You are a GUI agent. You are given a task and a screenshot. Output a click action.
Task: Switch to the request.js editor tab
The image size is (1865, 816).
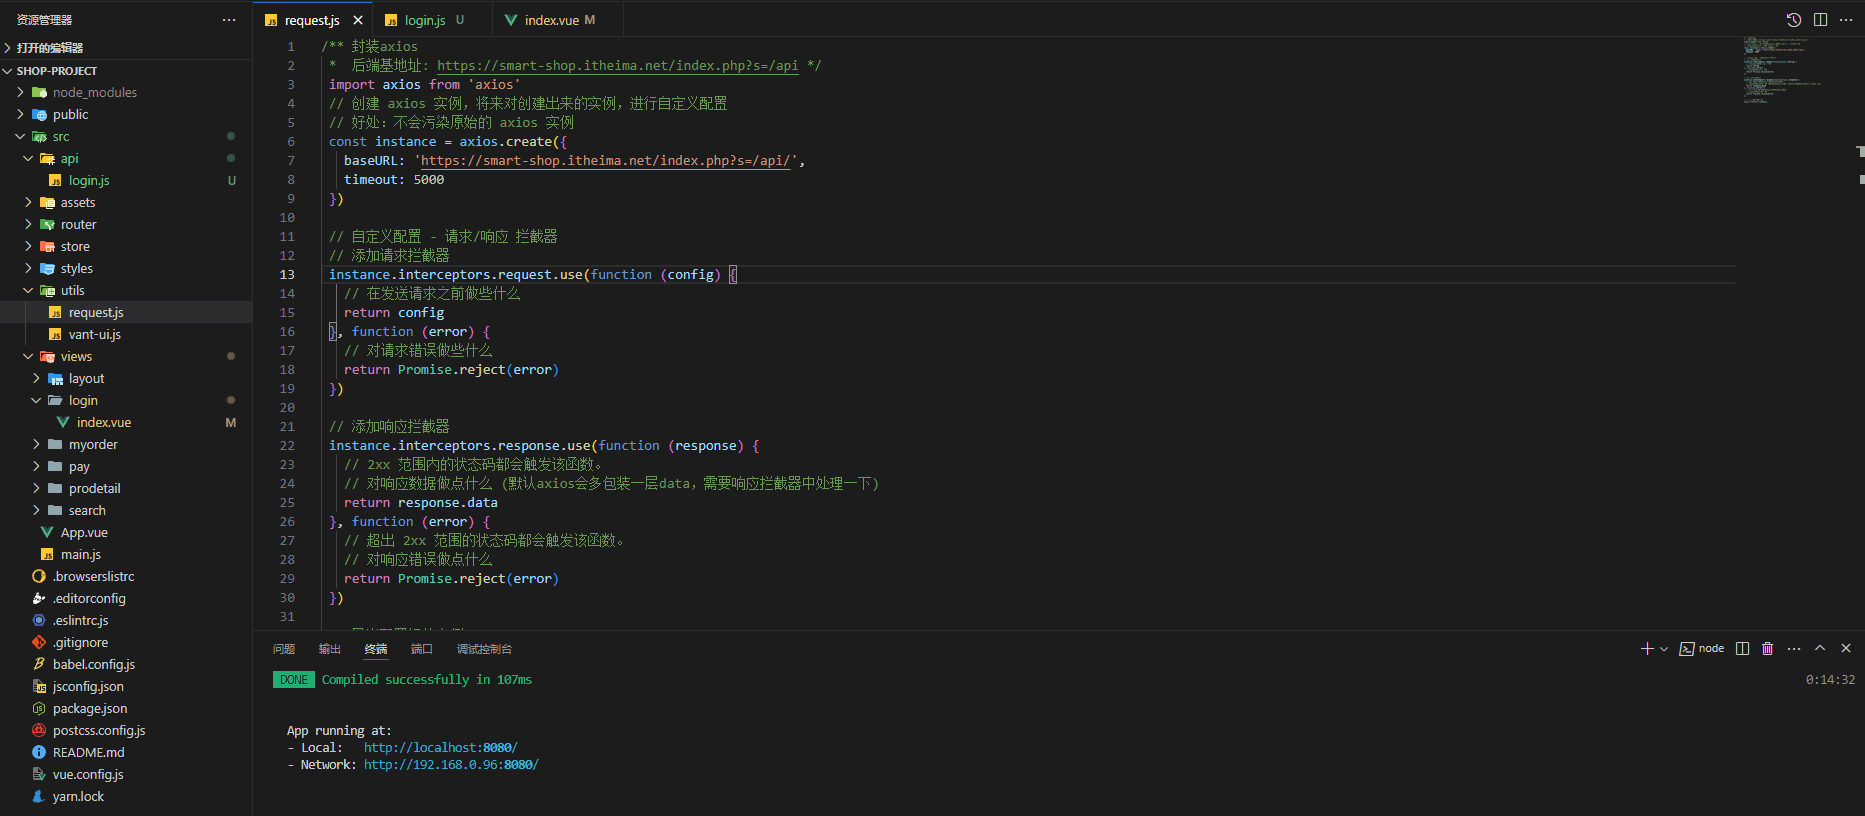coord(312,20)
